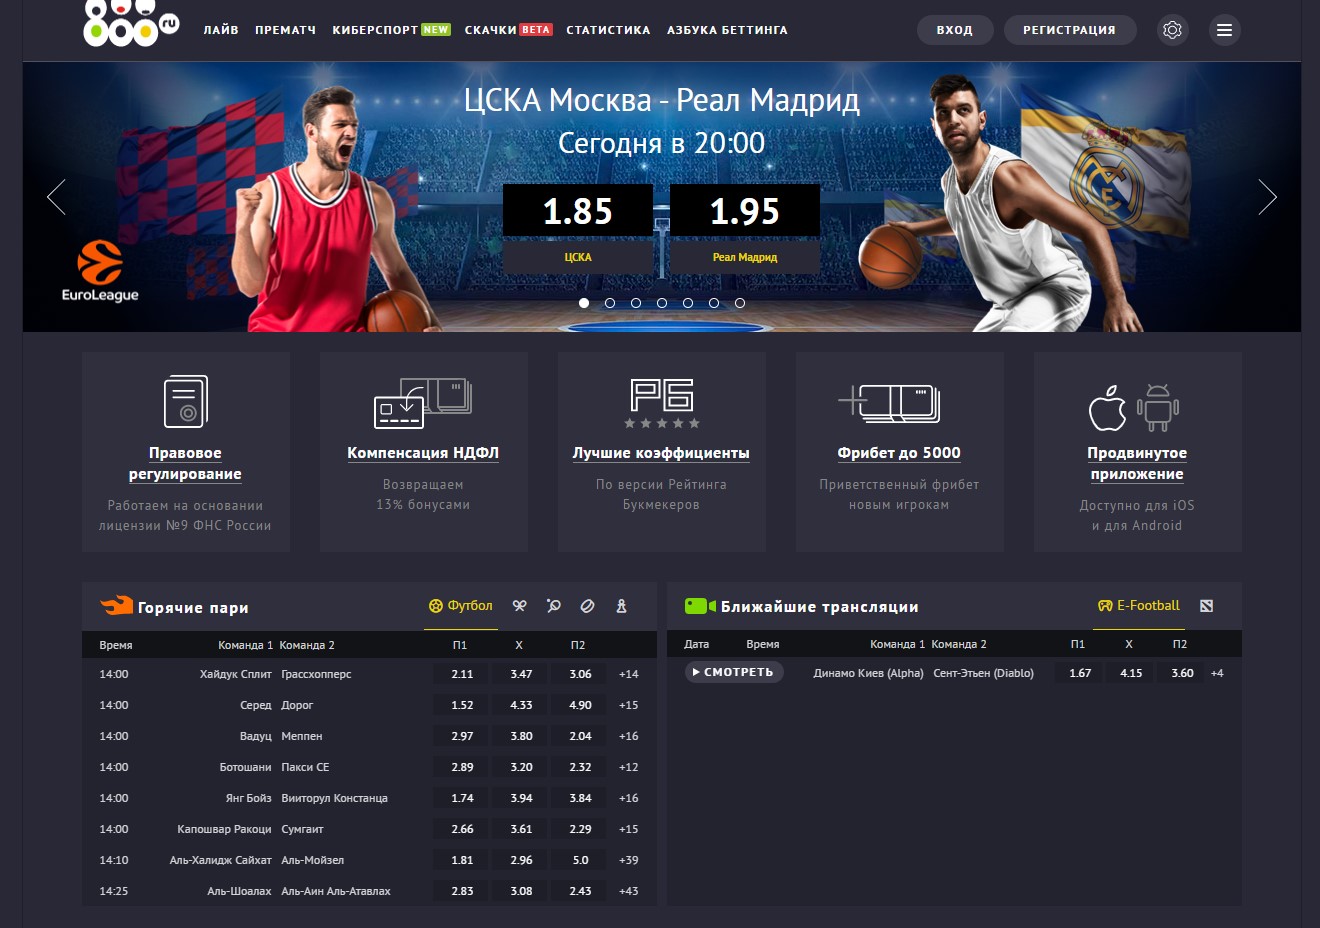Viewport: 1320px width, 928px height.
Task: Click the РЕГИСТРАЦИЯ button
Action: (x=1069, y=30)
